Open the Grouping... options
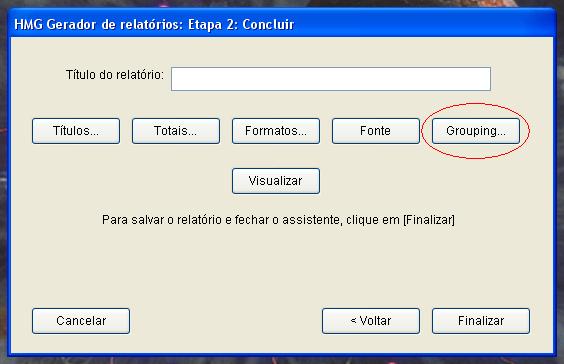 [476, 131]
